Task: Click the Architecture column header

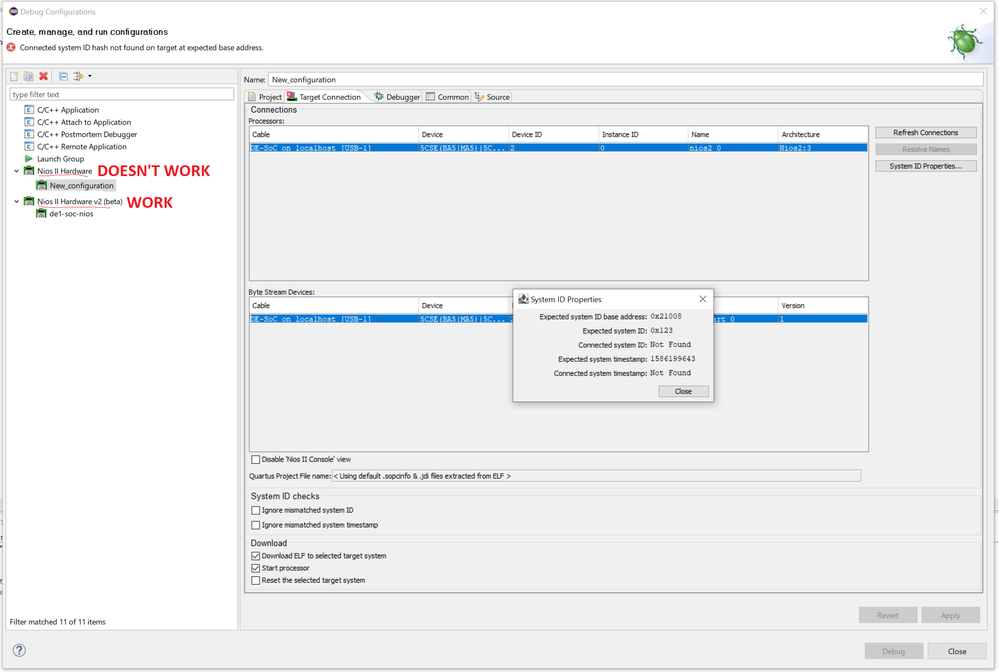Action: click(x=823, y=134)
